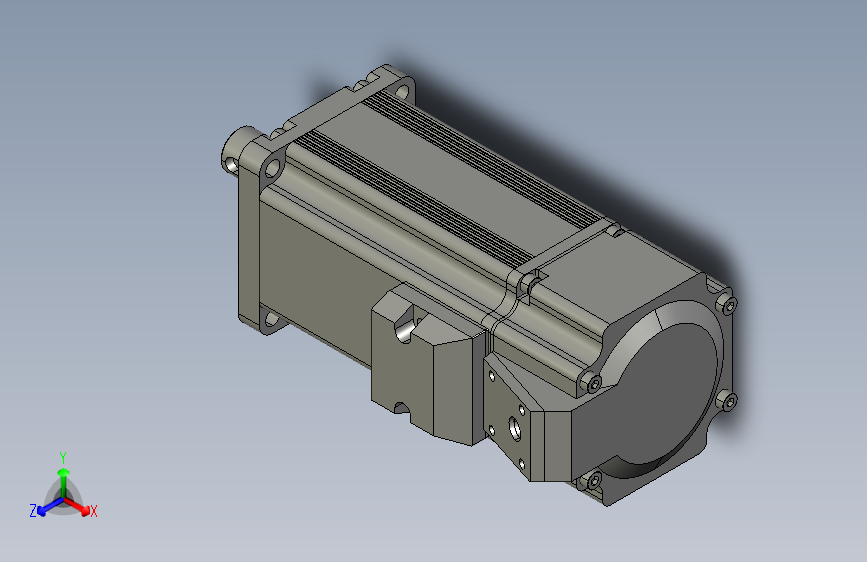Click the red X axis arrow of the triad
This screenshot has height=562, width=867.
pyautogui.click(x=76, y=506)
